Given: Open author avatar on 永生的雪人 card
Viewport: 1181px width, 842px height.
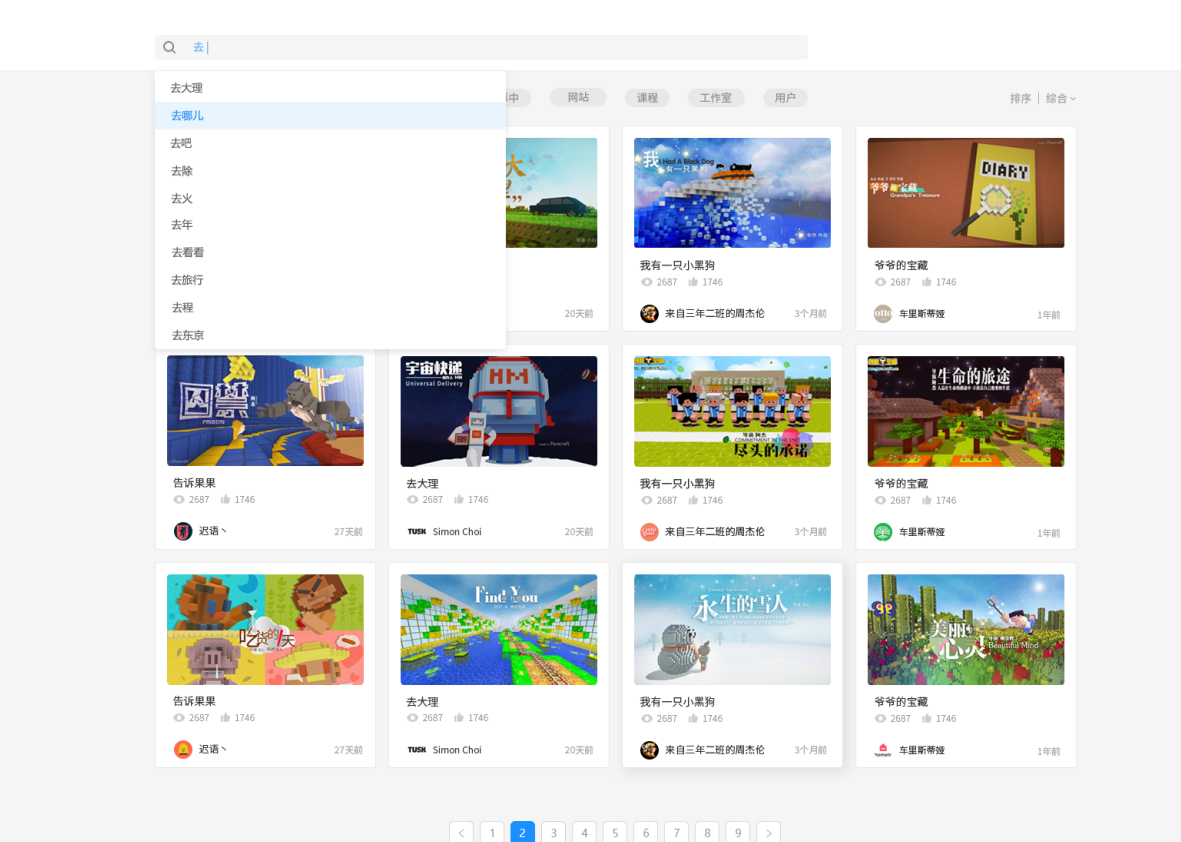Looking at the screenshot, I should 649,750.
